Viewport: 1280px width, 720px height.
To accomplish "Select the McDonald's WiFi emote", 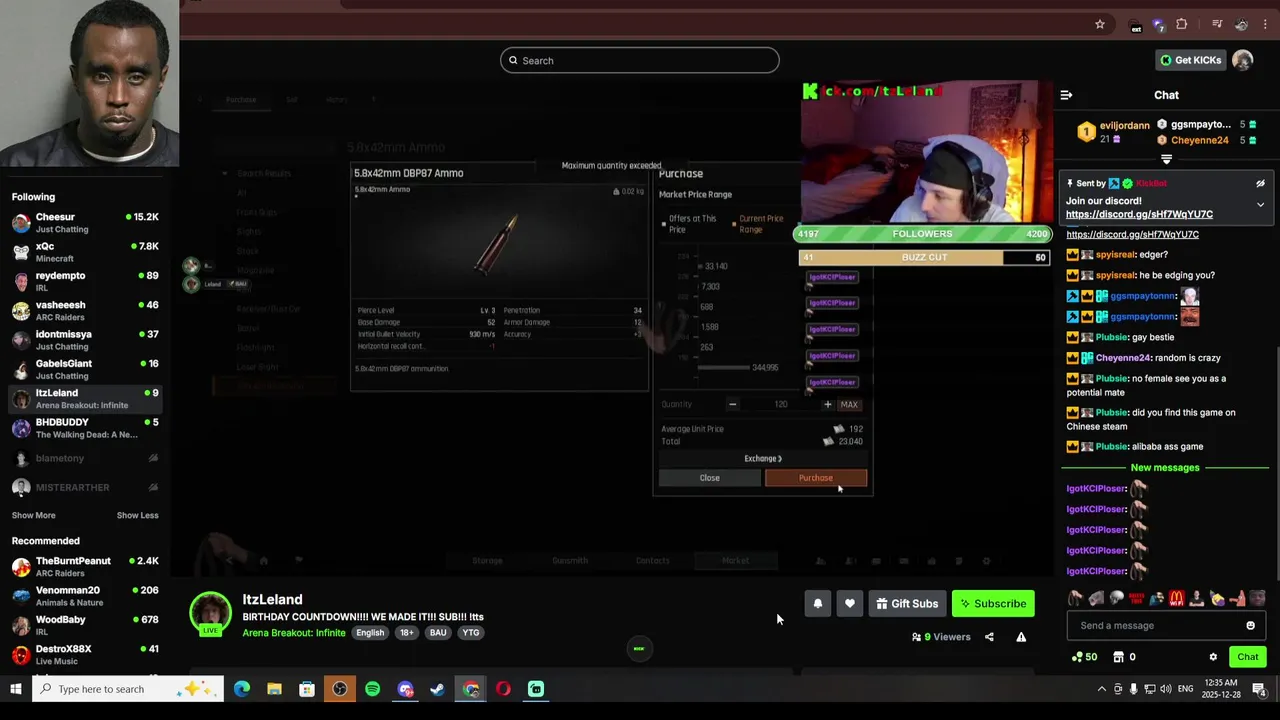I will tap(1177, 599).
